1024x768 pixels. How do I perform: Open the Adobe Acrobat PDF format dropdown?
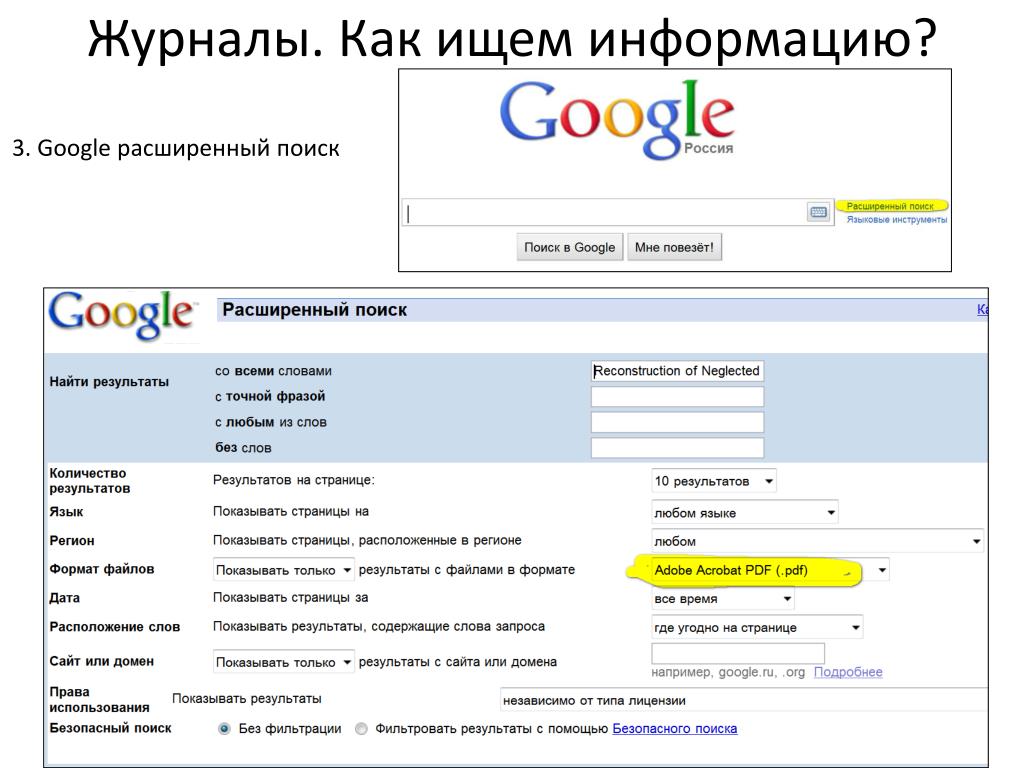point(771,570)
